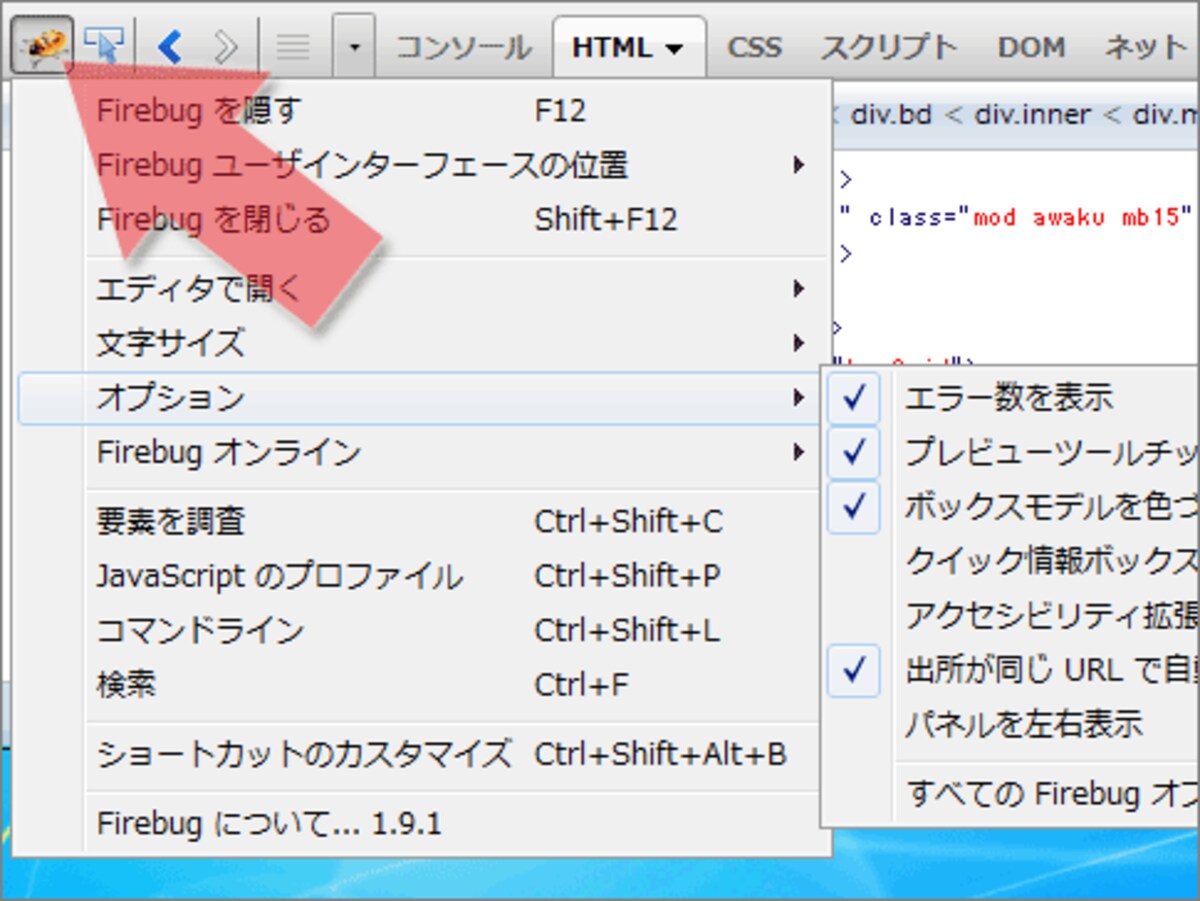Image resolution: width=1200 pixels, height=901 pixels.
Task: Toggle プレビューツールチップ option checkmark
Action: 1012,452
